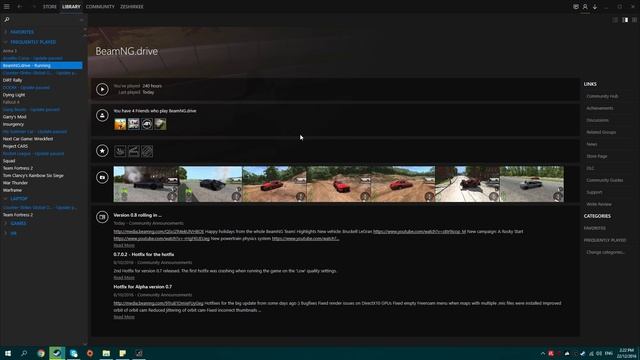
Task: Open the STORE tab
Action: click(x=50, y=7)
